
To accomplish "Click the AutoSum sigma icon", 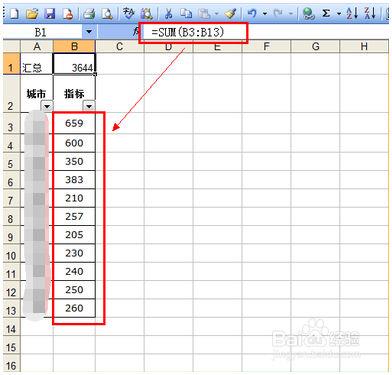I will coord(326,13).
